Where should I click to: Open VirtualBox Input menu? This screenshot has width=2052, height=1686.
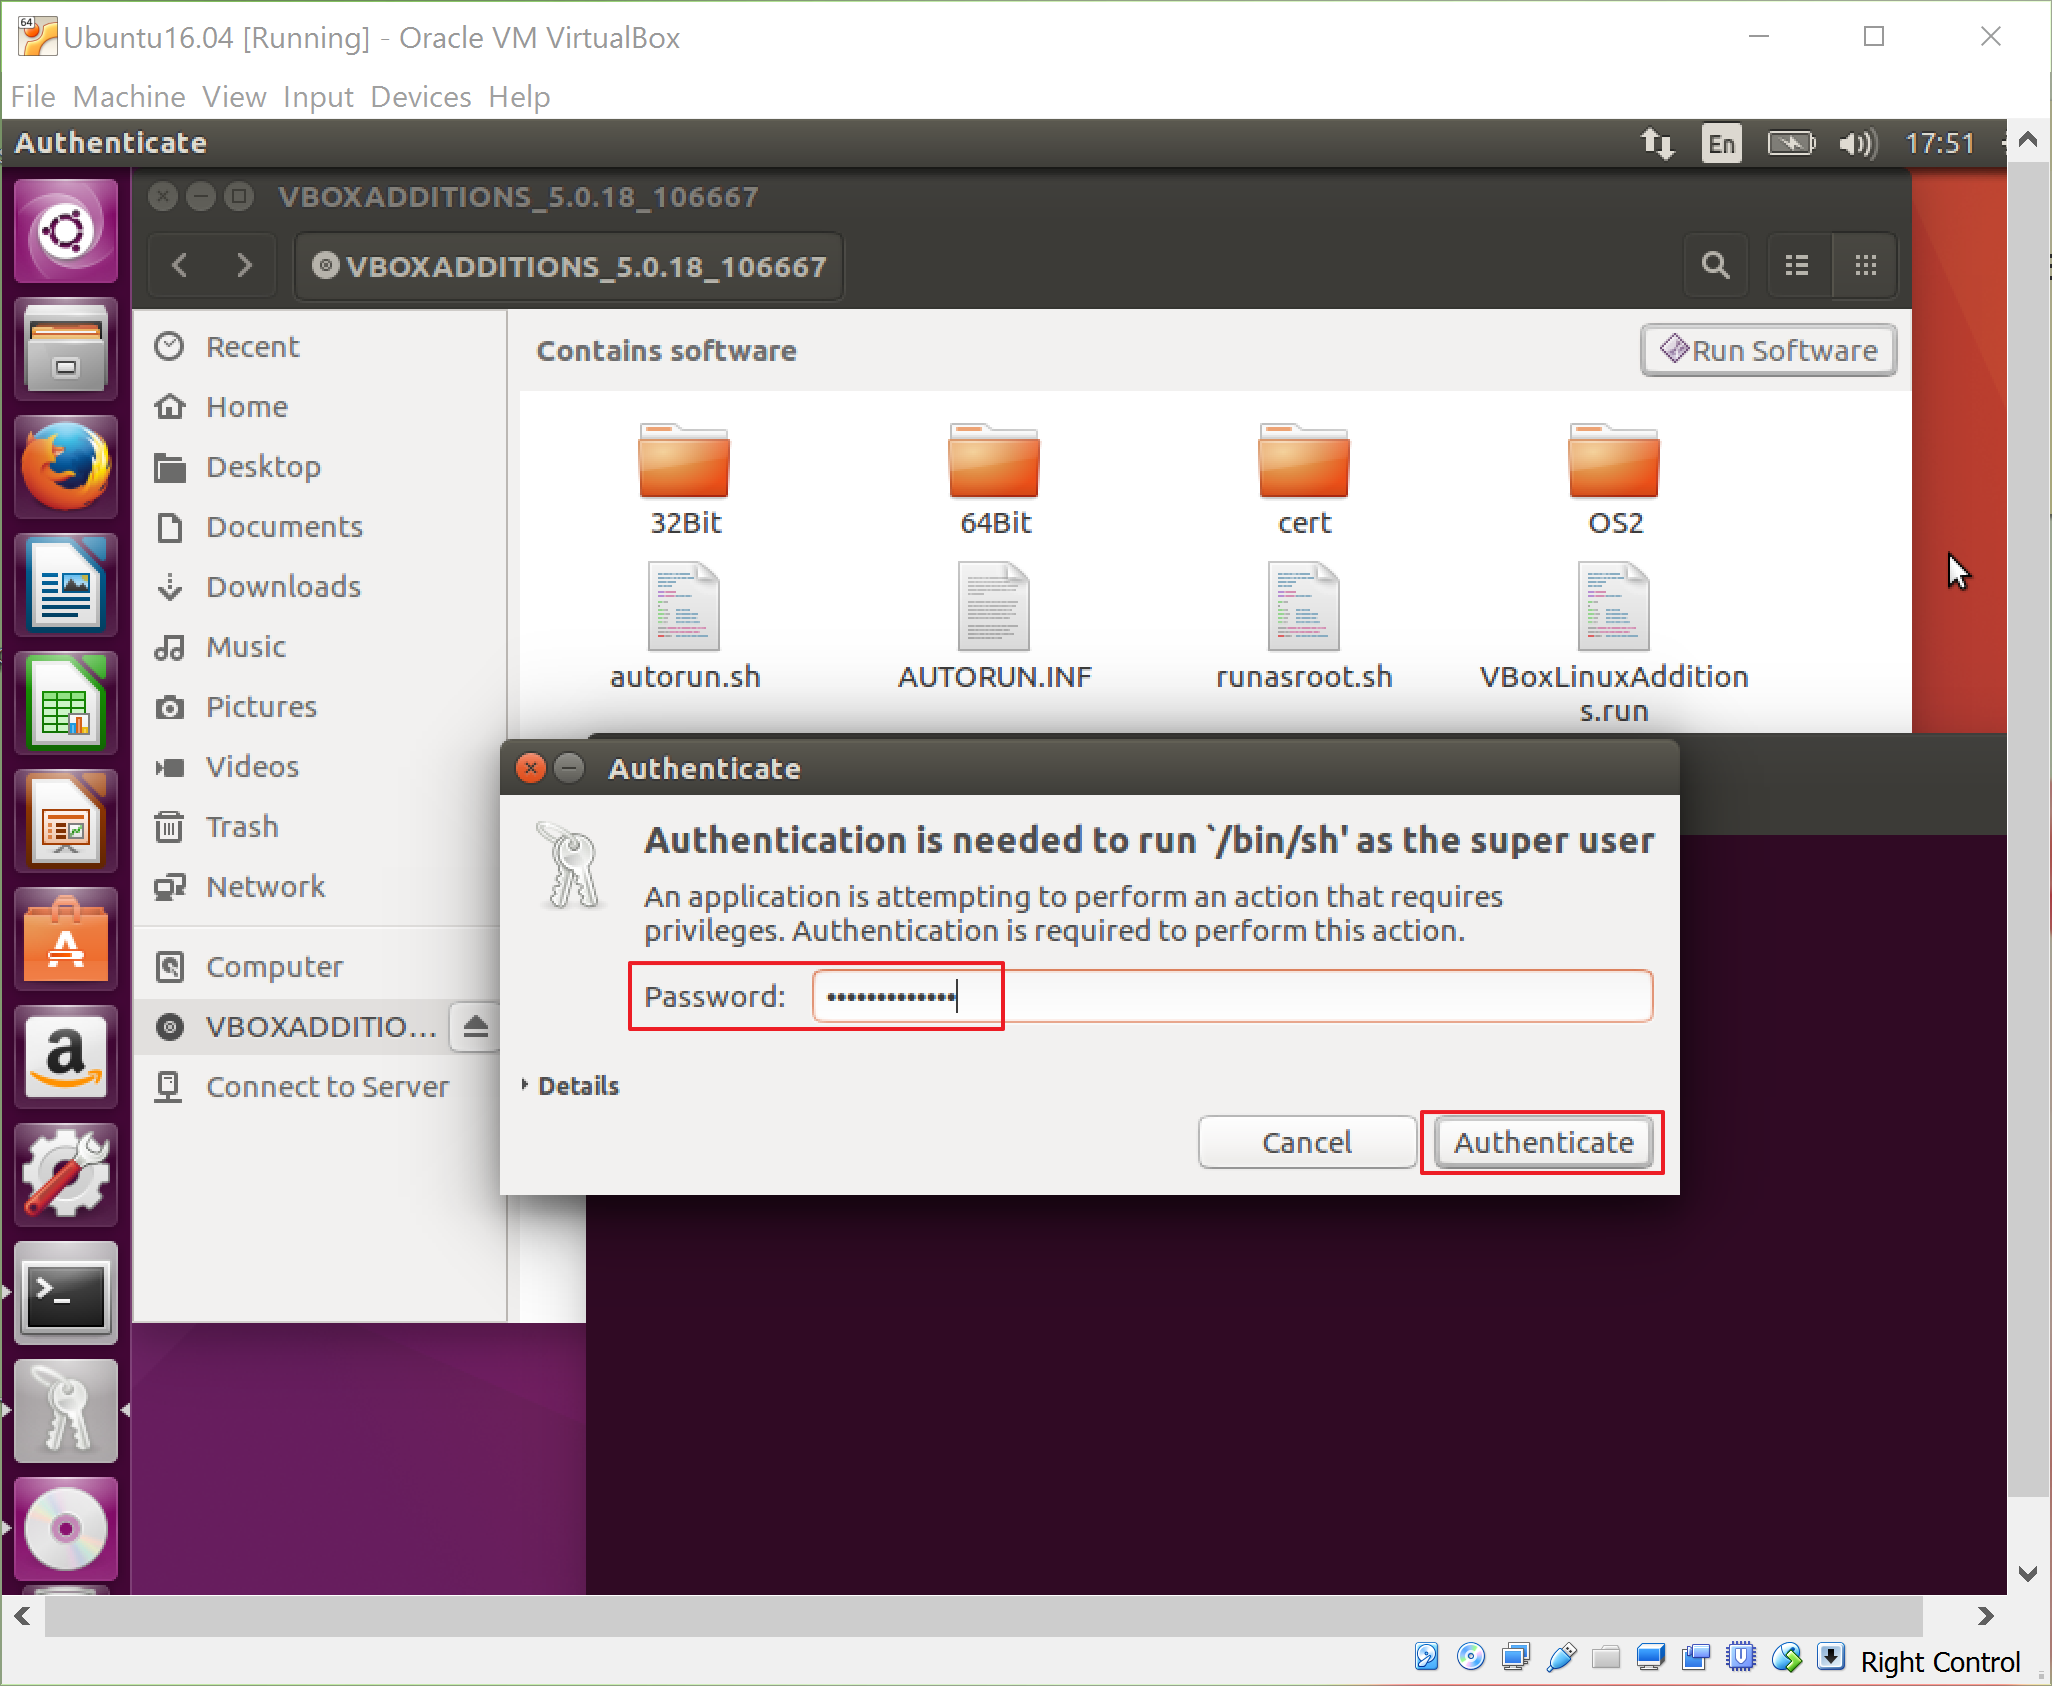[318, 97]
